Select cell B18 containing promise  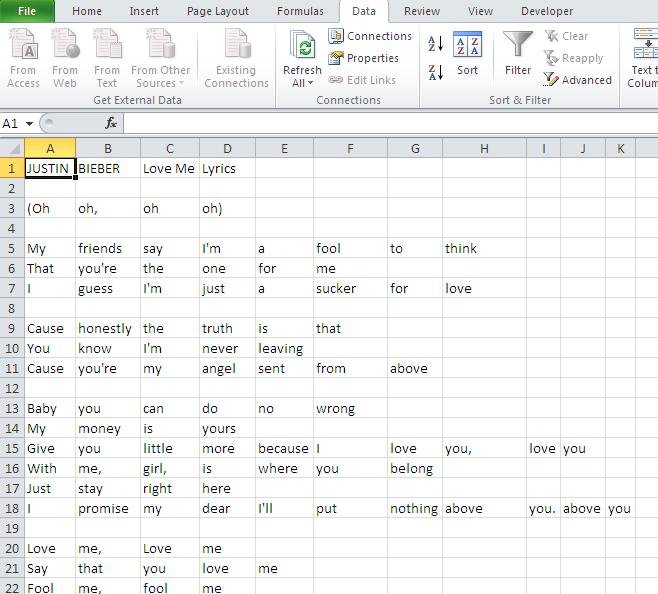108,509
